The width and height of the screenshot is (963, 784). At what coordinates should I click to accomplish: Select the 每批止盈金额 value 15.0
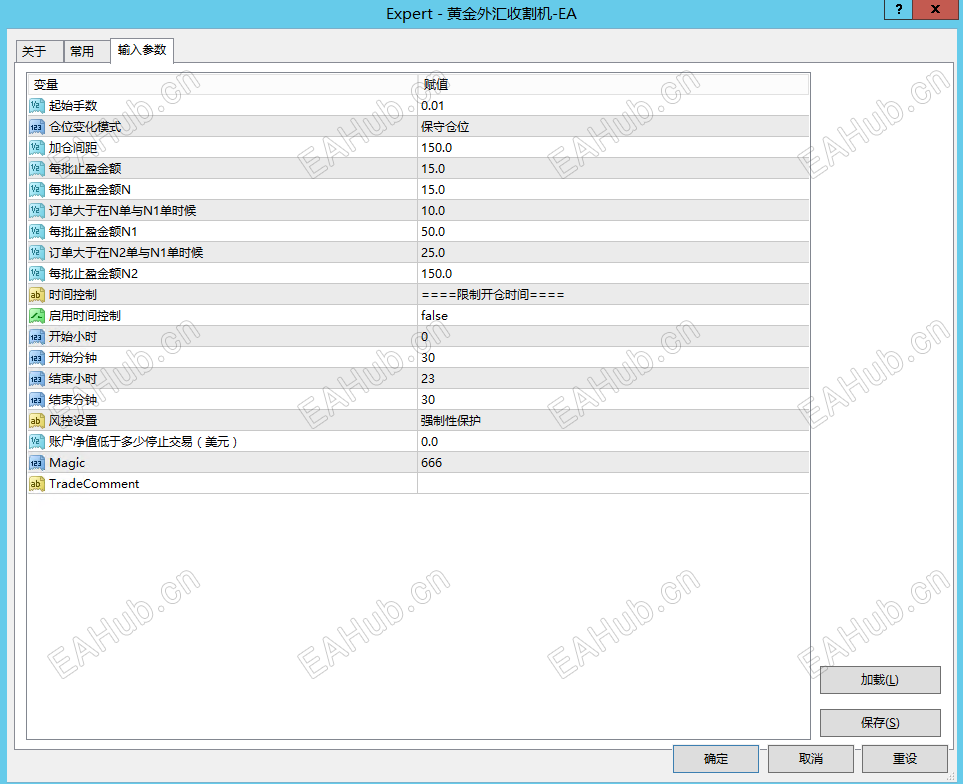click(613, 168)
